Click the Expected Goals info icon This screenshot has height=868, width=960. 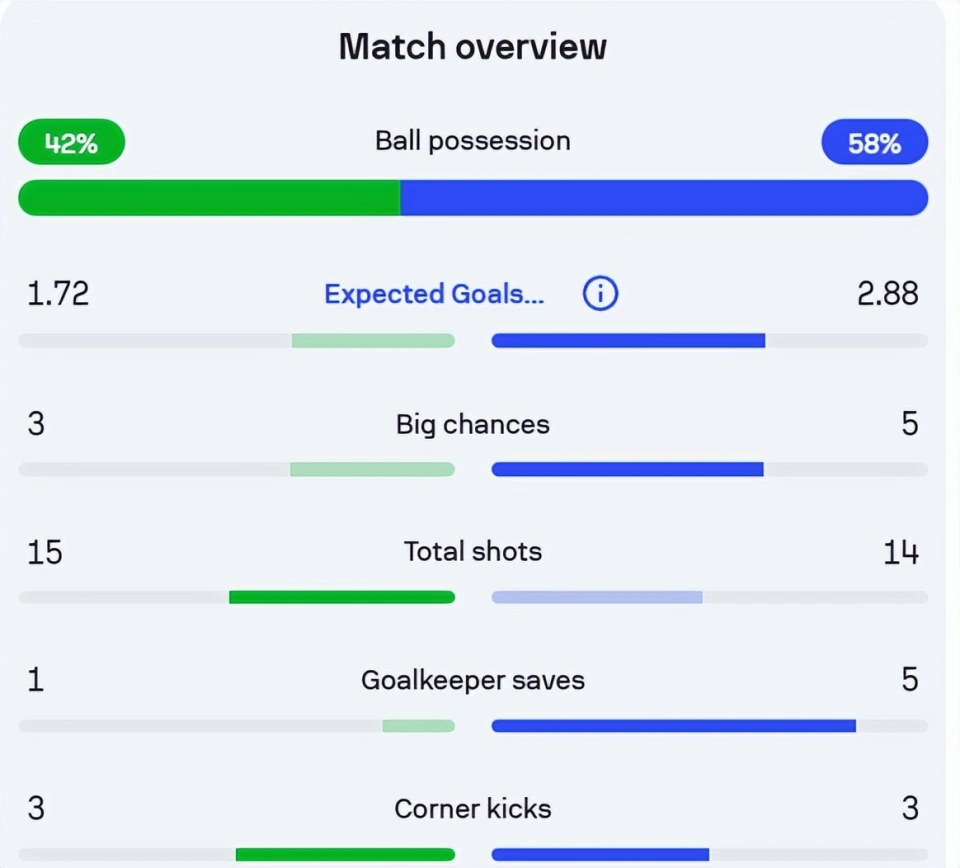click(x=600, y=293)
